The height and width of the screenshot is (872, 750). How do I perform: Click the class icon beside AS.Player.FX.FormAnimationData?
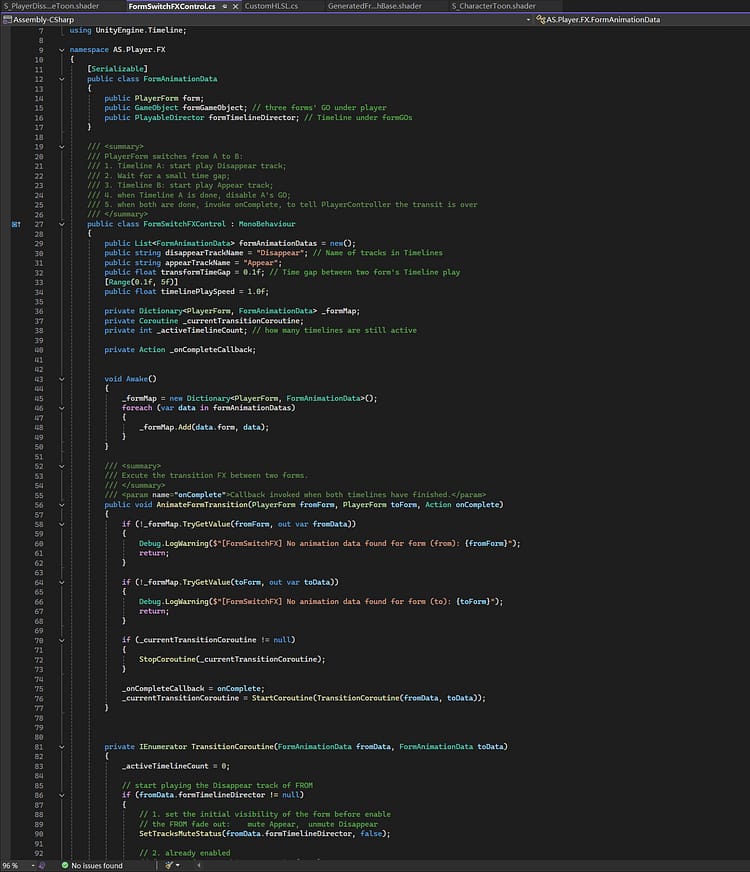click(540, 19)
